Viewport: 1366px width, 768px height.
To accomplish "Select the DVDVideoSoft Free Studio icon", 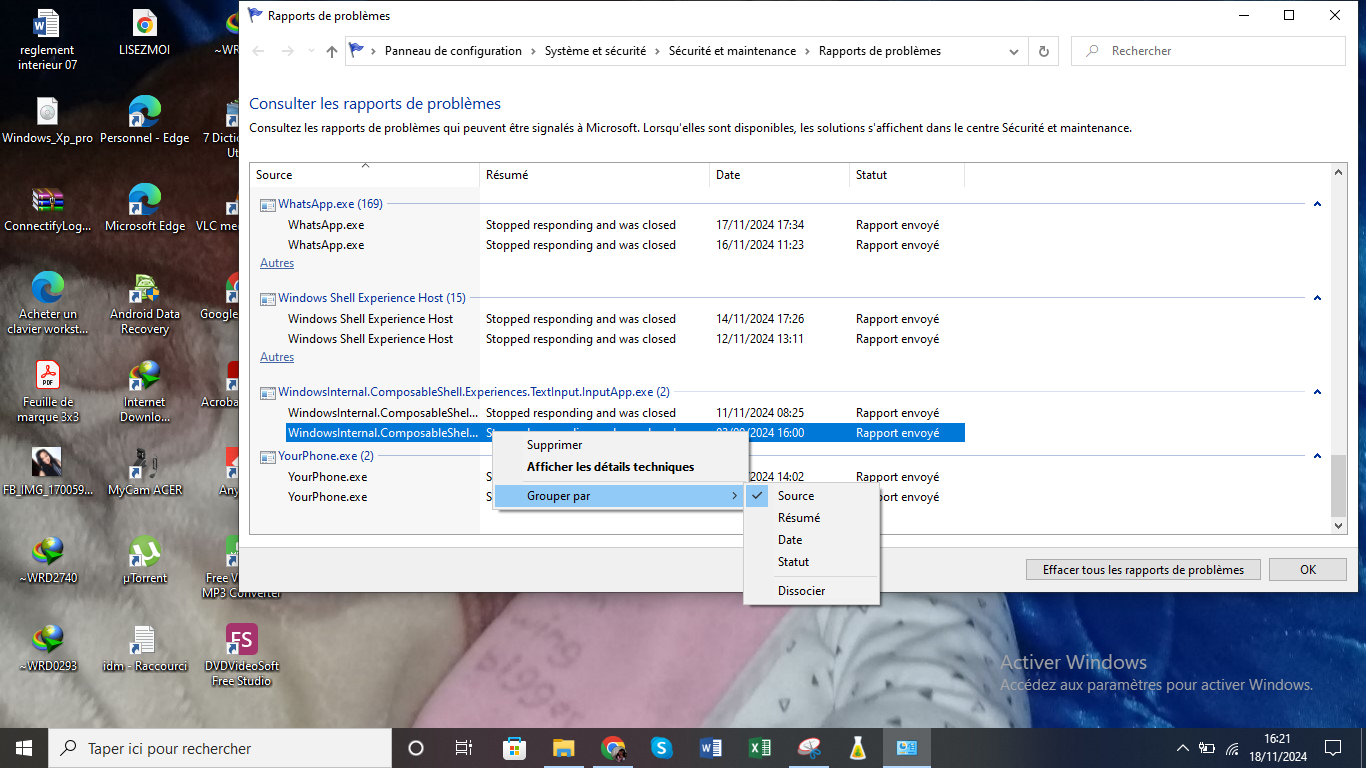I will [x=242, y=656].
